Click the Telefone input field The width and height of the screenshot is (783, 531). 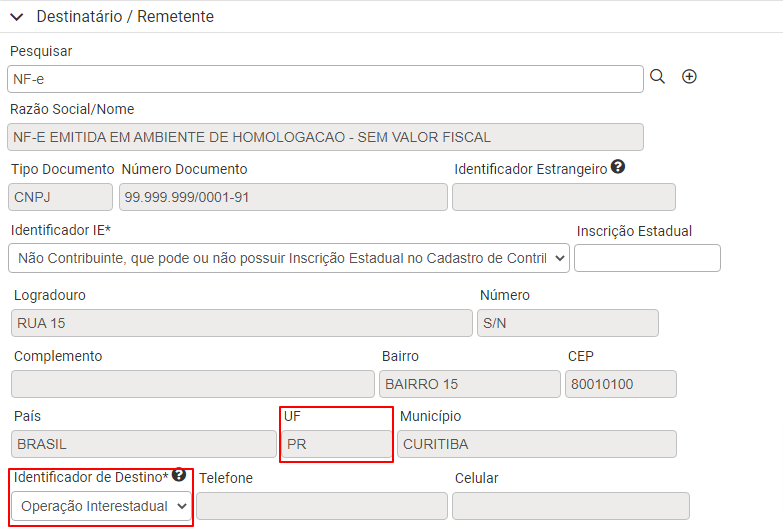point(322,506)
